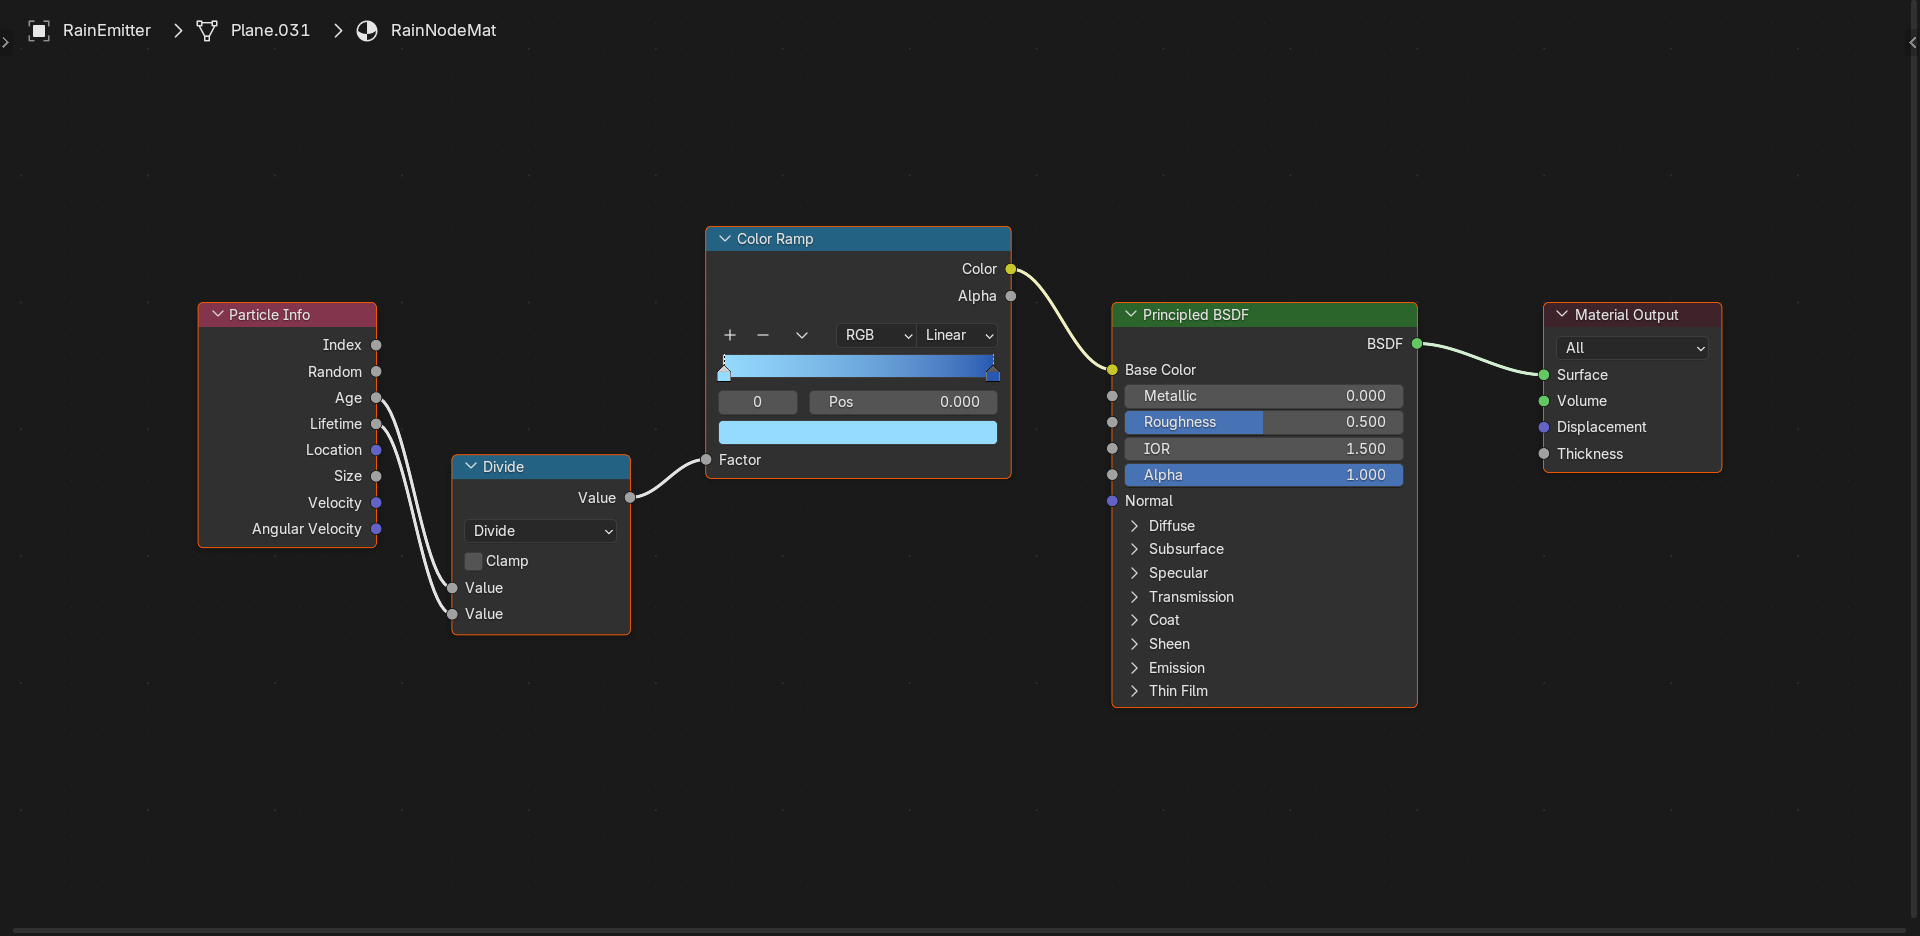
Task: Click the Random output socket
Action: pyautogui.click(x=376, y=372)
